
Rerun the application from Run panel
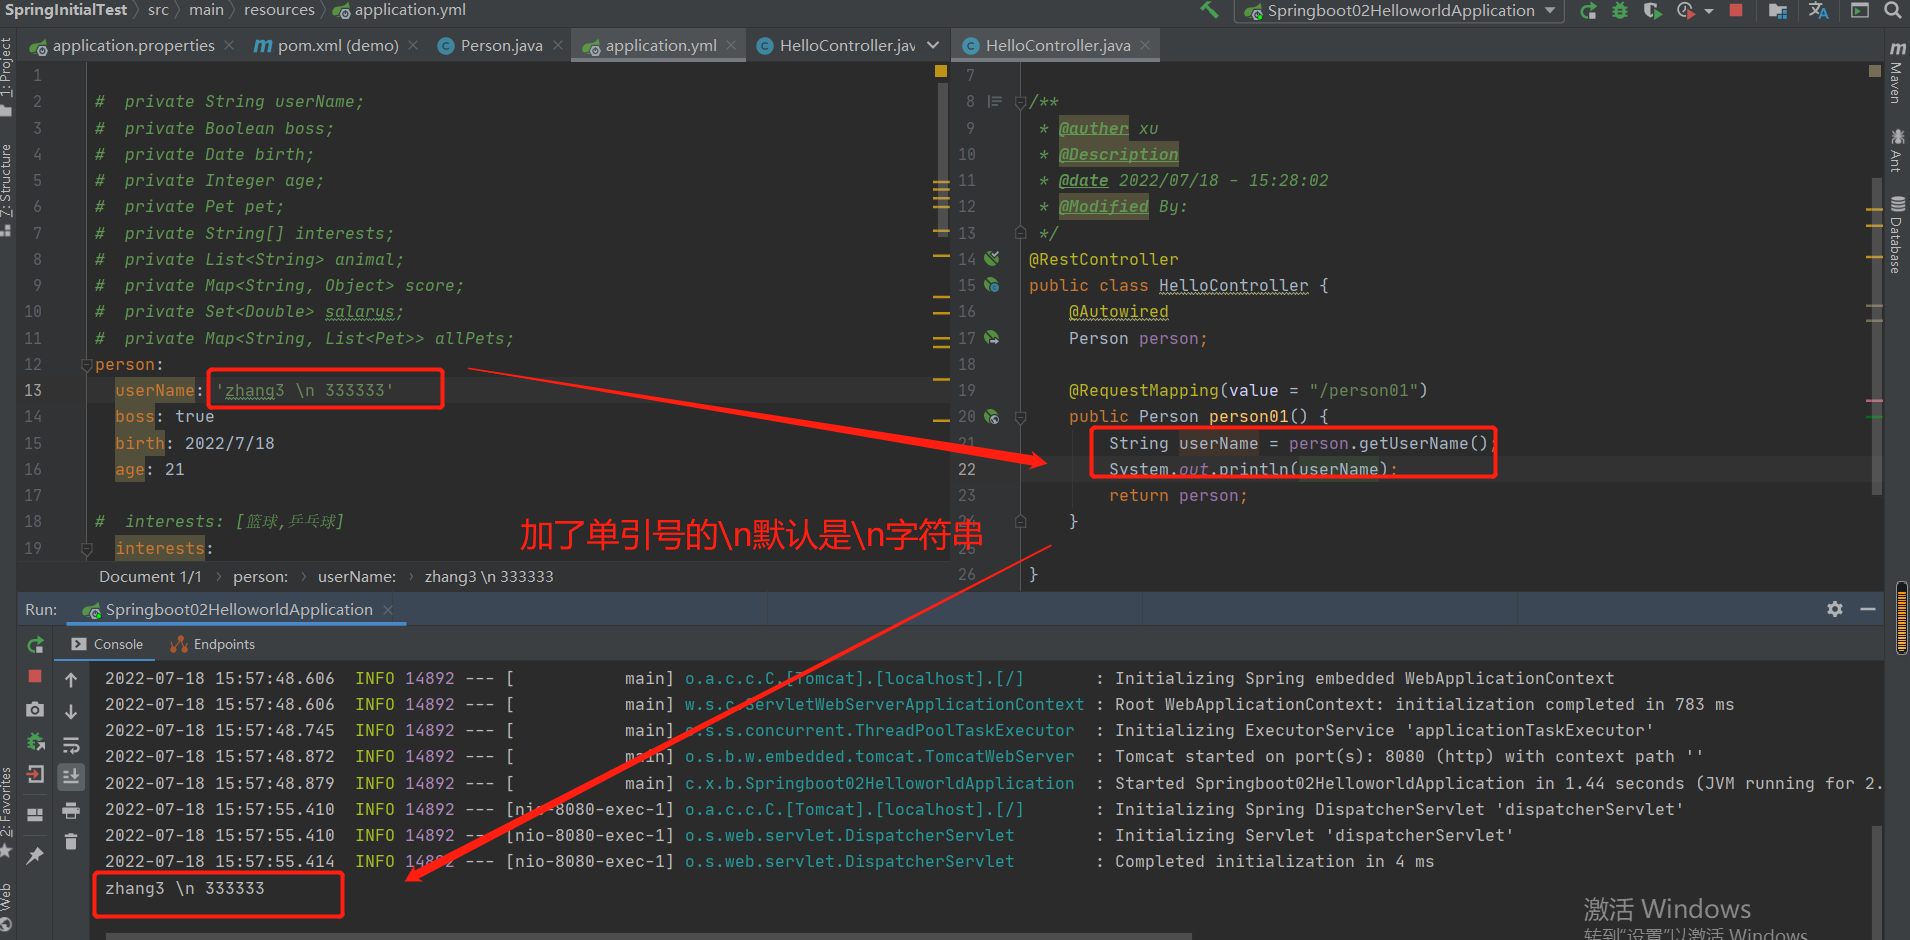tap(35, 645)
